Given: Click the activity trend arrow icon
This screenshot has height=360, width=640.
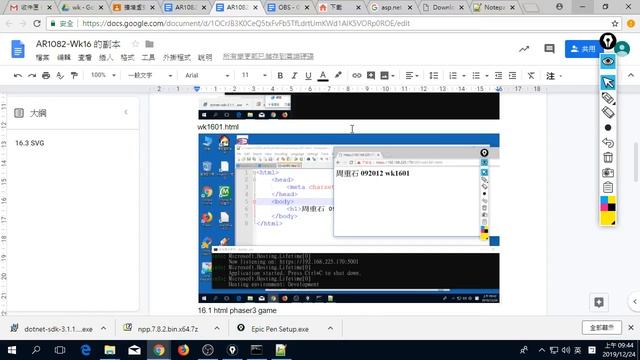Looking at the screenshot, I should (524, 49).
